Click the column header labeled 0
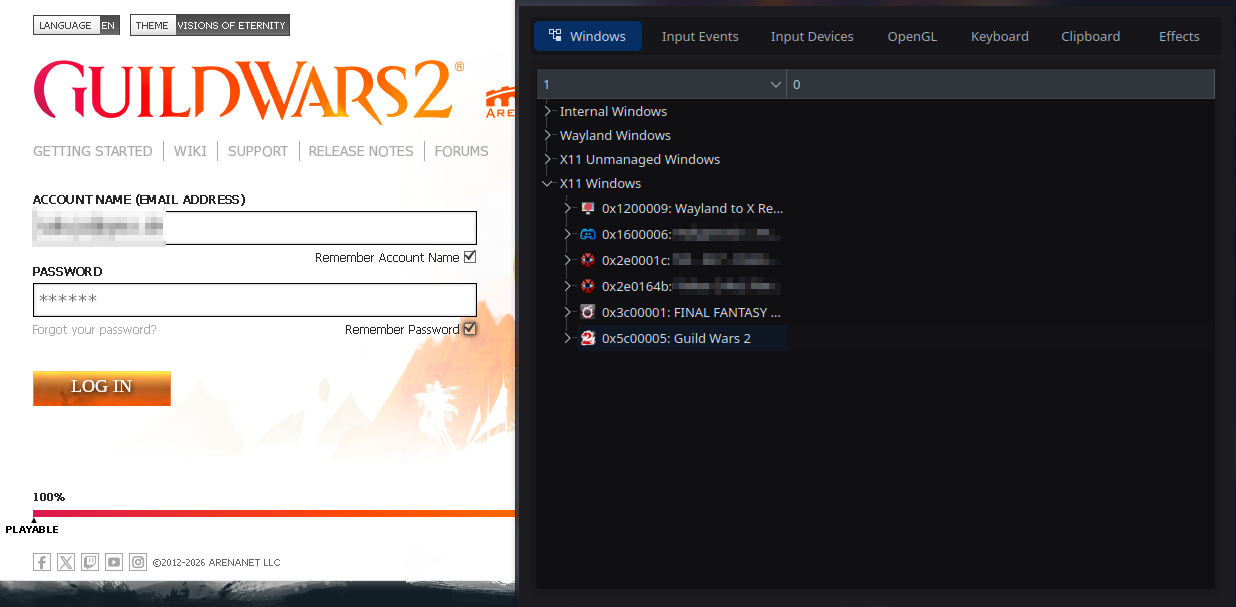The height and width of the screenshot is (607, 1236). 1000,85
